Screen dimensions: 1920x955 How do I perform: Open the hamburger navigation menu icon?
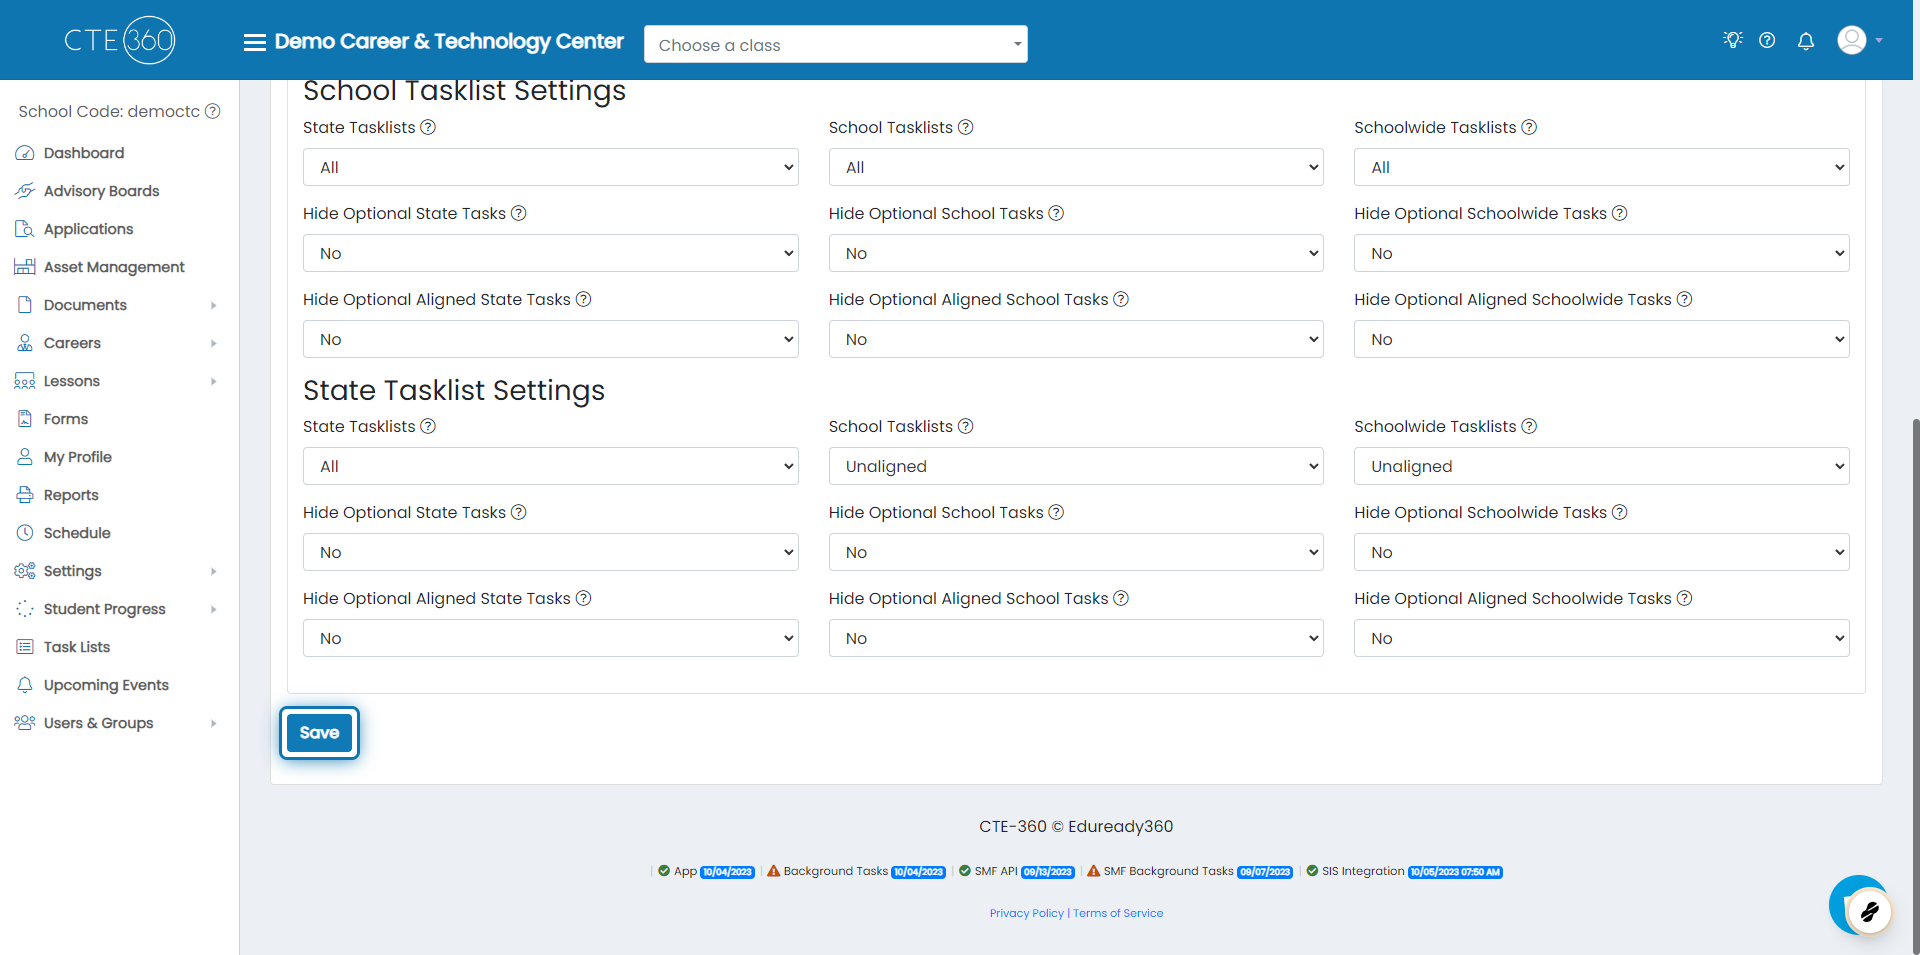(x=255, y=42)
